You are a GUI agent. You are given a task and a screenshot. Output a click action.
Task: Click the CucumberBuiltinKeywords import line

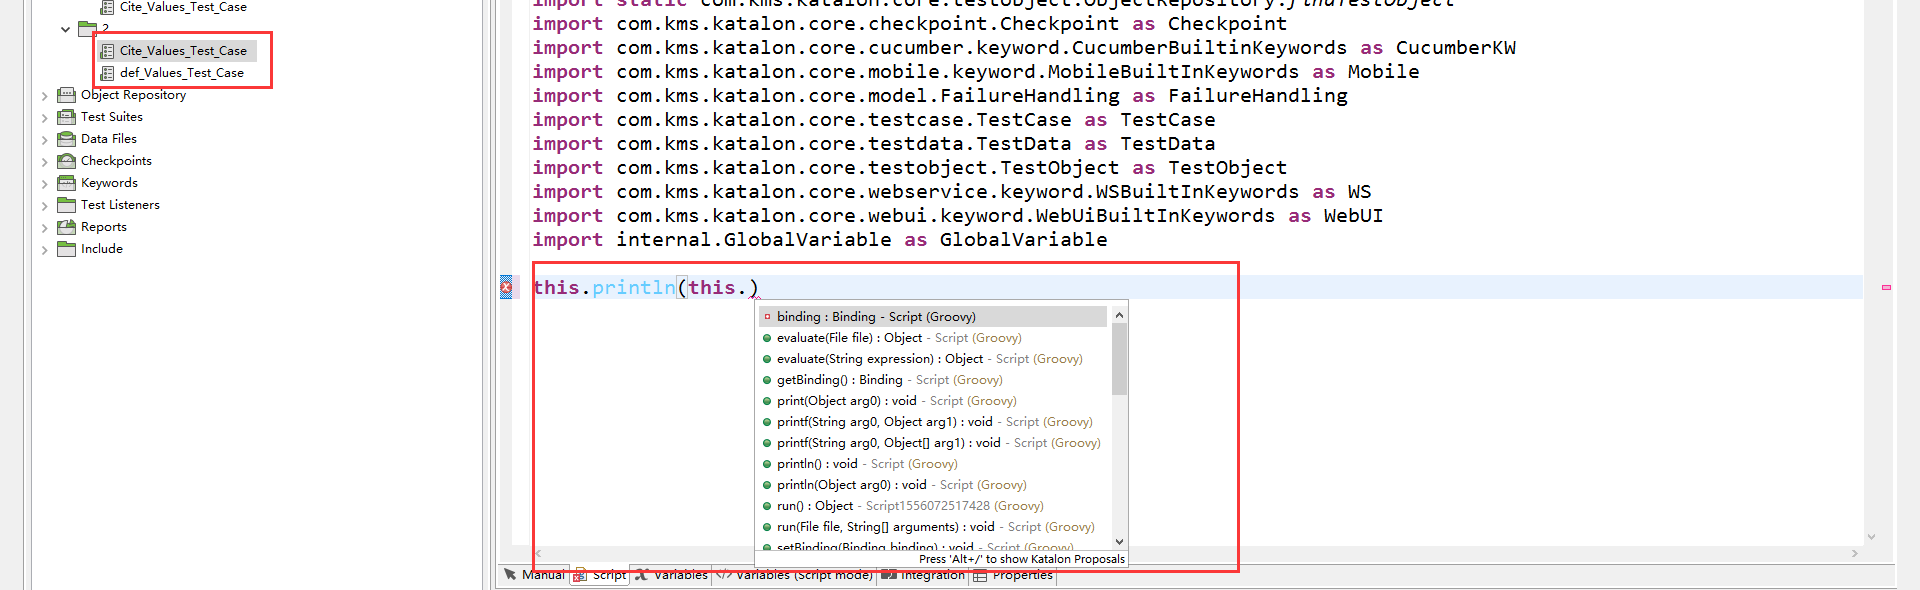click(x=1023, y=48)
